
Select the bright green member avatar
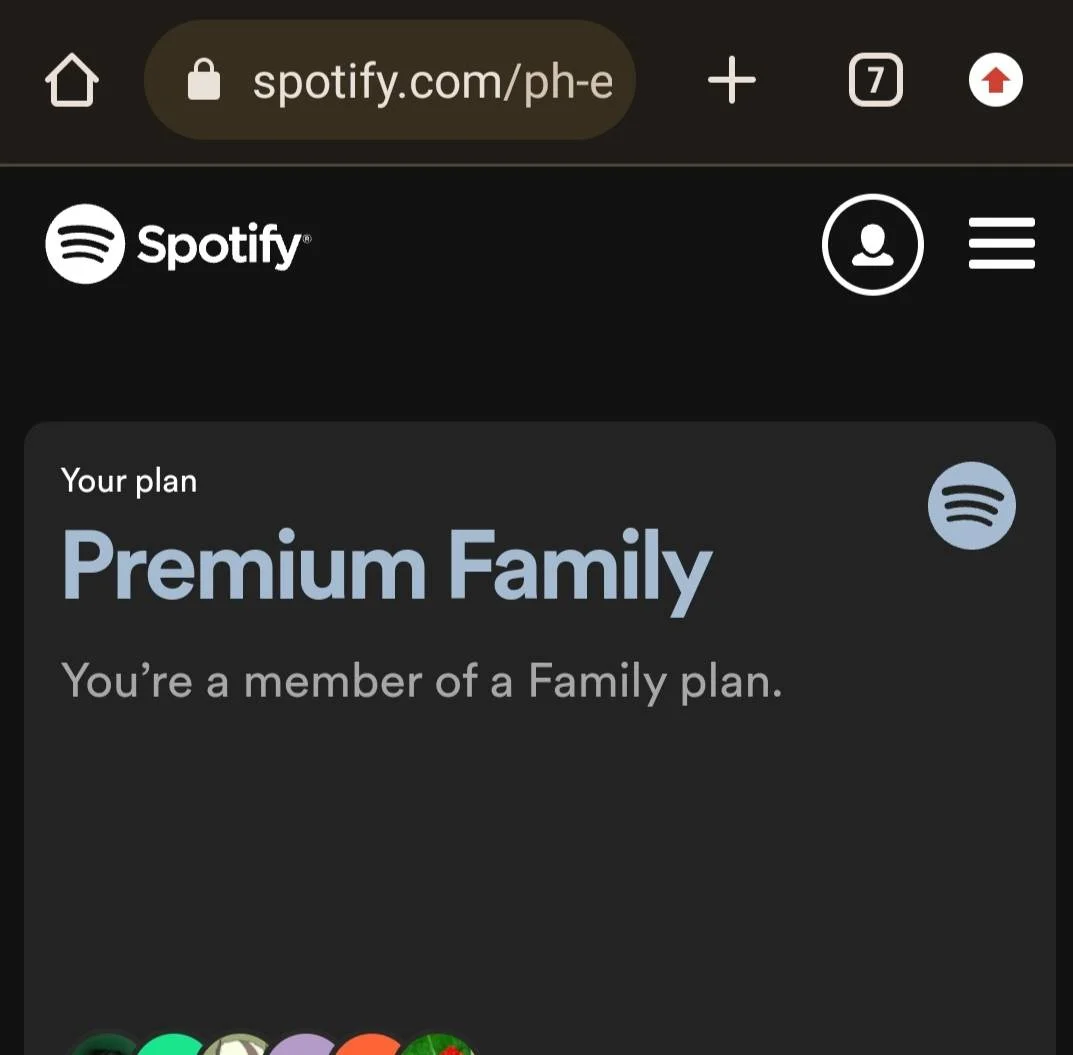pos(170,1044)
